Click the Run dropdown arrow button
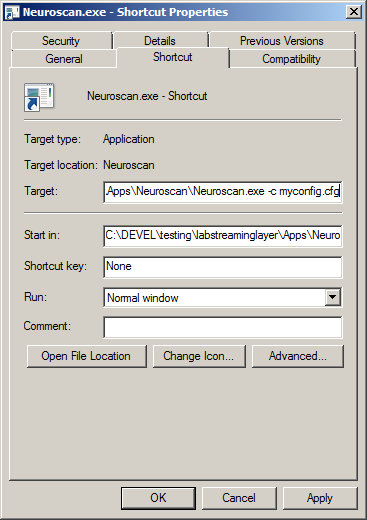 pos(333,297)
